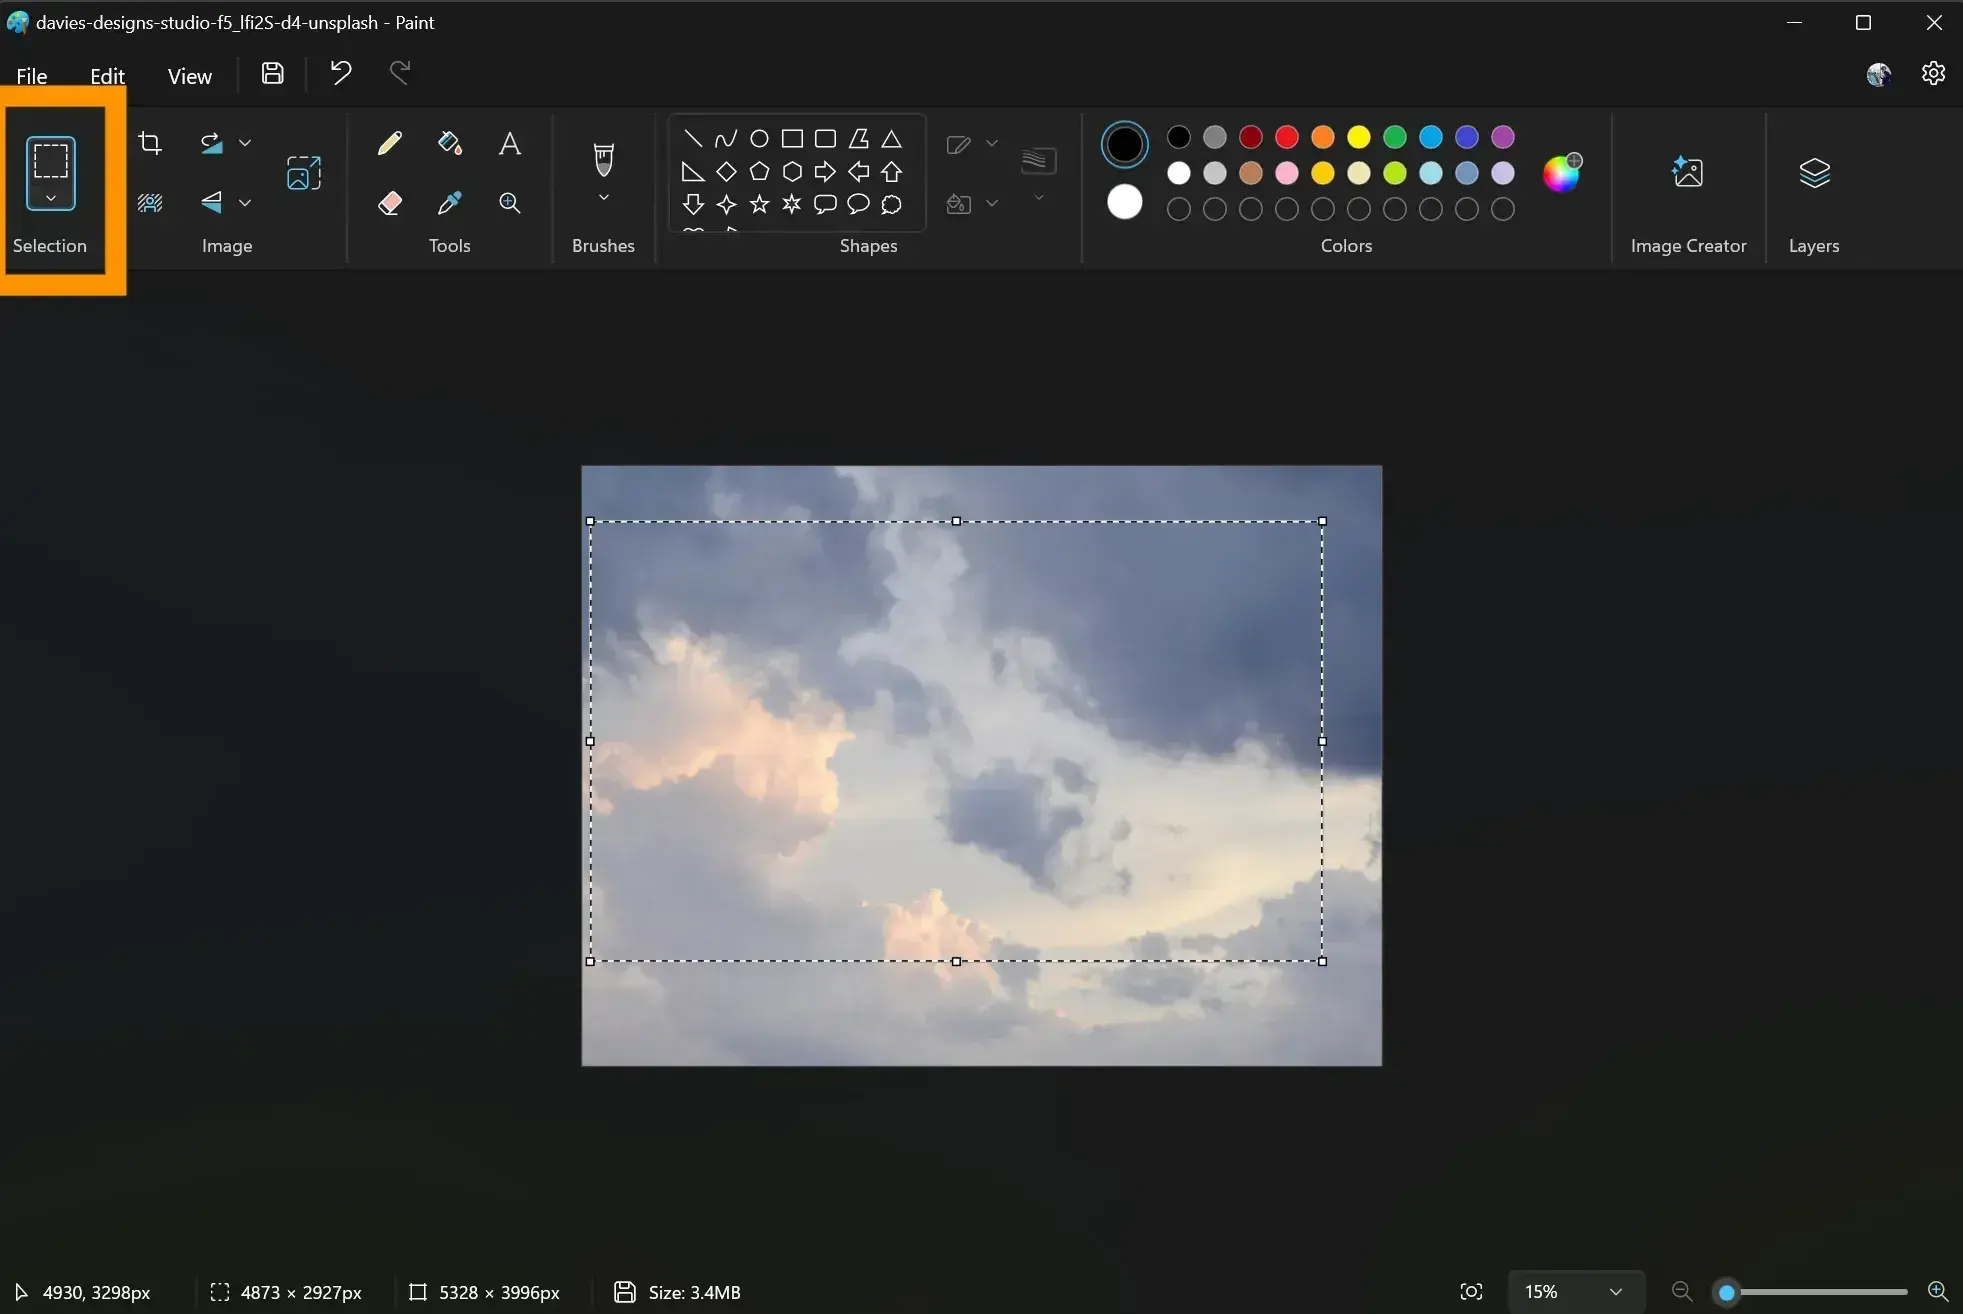
Task: Open the View menu
Action: (189, 75)
